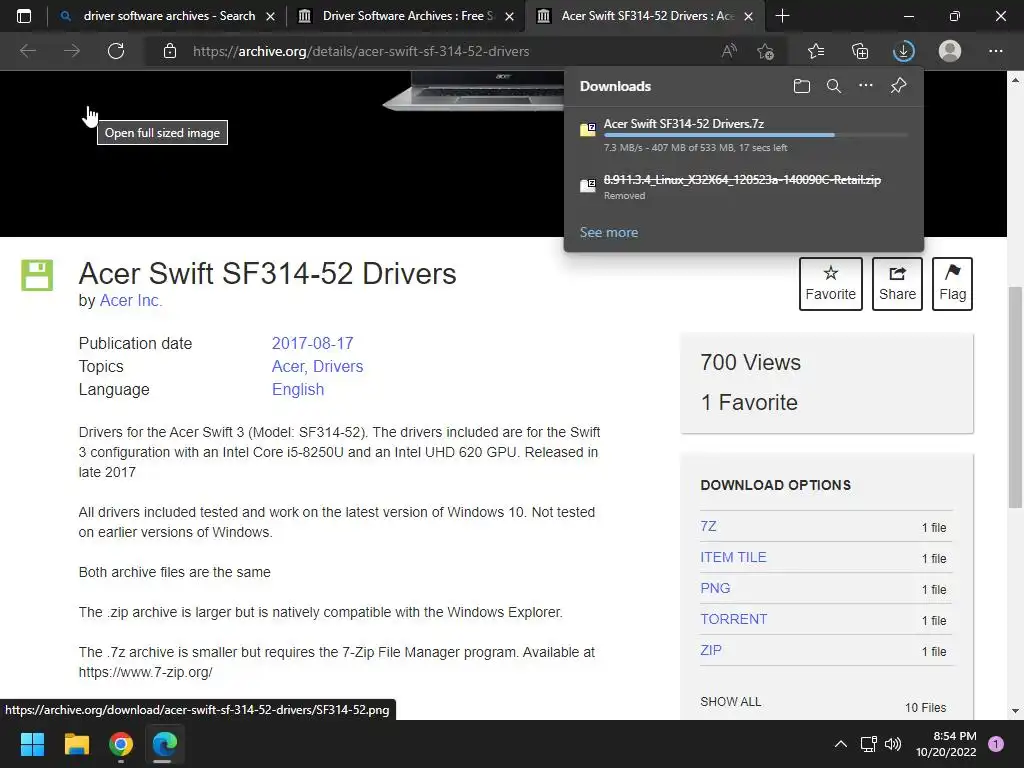Click the green software floppy icon
The image size is (1024, 768).
(x=37, y=275)
